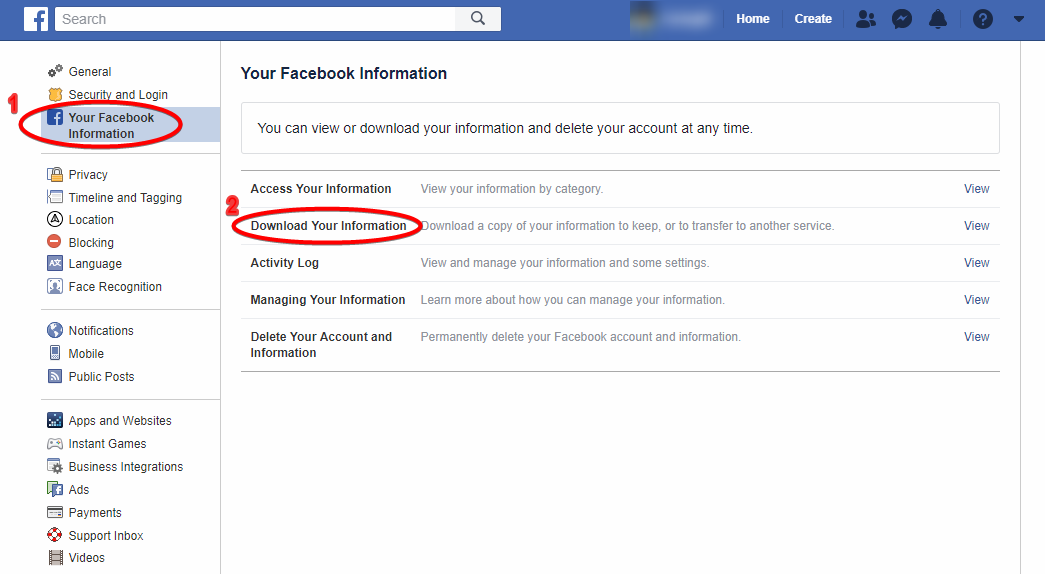Viewport: 1045px width, 574px height.
Task: Open Security and Login settings
Action: pyautogui.click(x=118, y=95)
